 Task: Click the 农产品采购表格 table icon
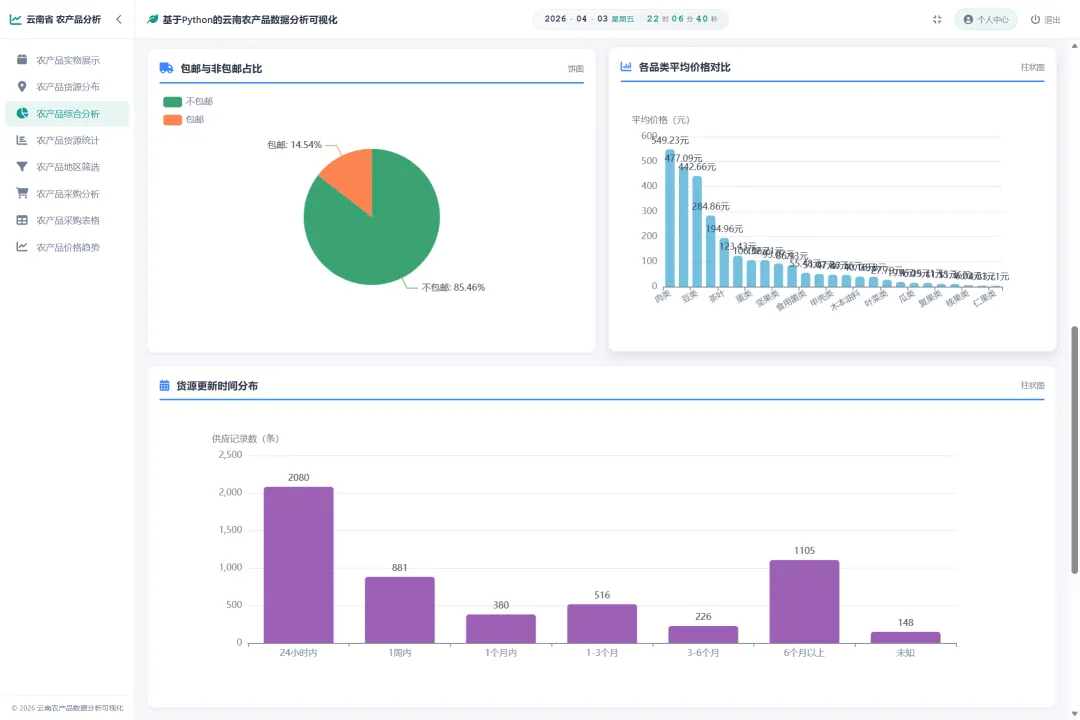[22, 220]
